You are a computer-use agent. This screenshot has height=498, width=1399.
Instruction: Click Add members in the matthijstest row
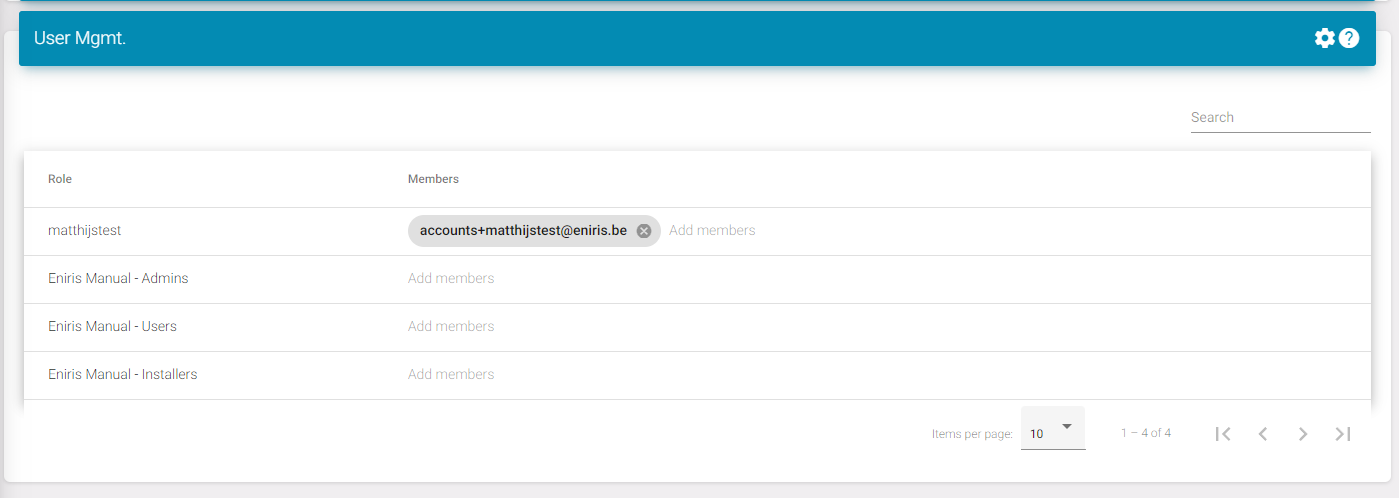click(712, 231)
